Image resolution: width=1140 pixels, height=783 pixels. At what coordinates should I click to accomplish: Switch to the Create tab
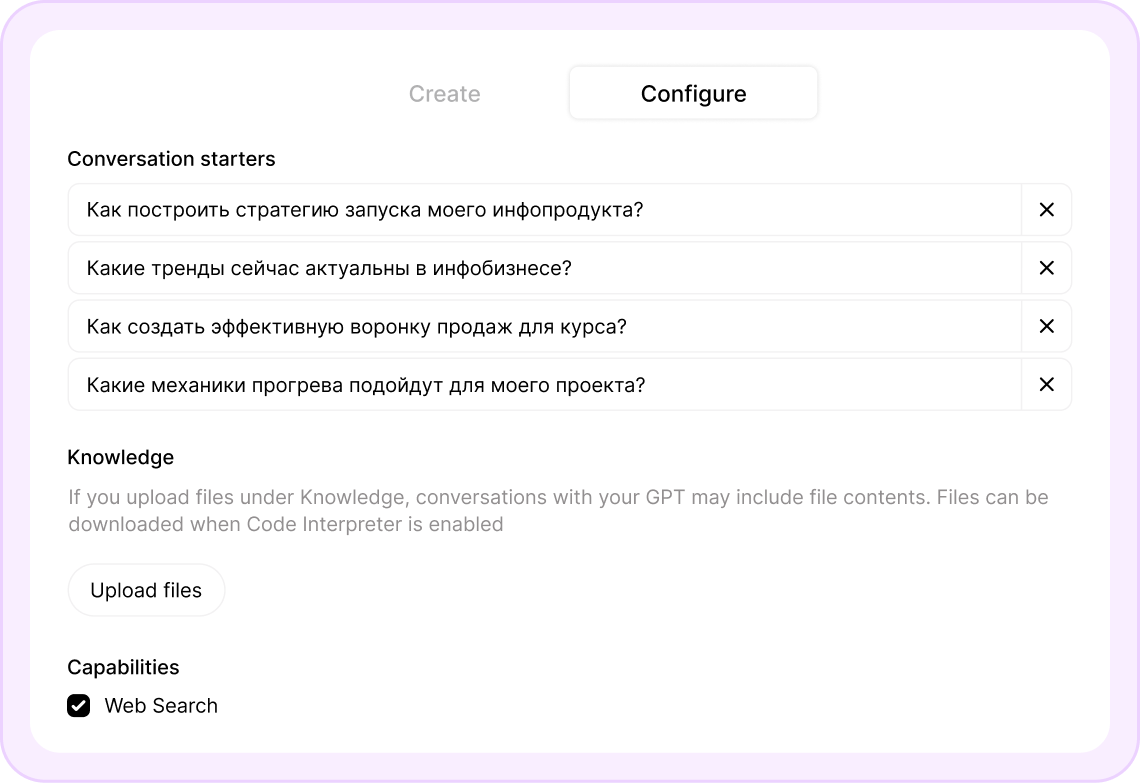[x=444, y=93]
